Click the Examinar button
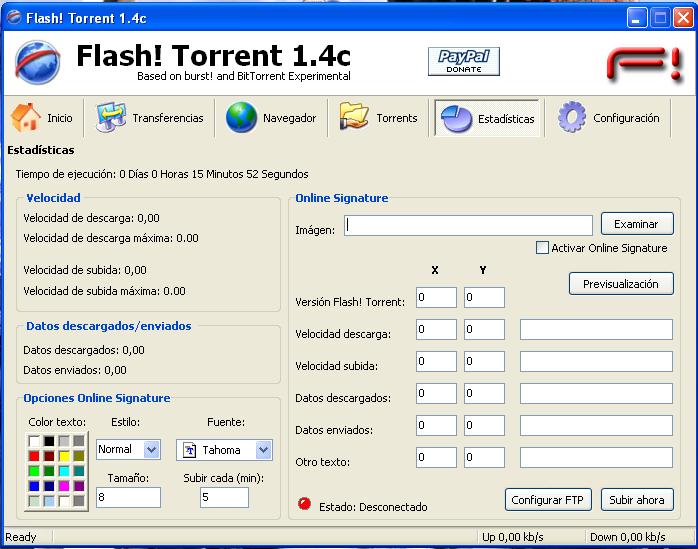Image resolution: width=698 pixels, height=549 pixels. click(637, 224)
